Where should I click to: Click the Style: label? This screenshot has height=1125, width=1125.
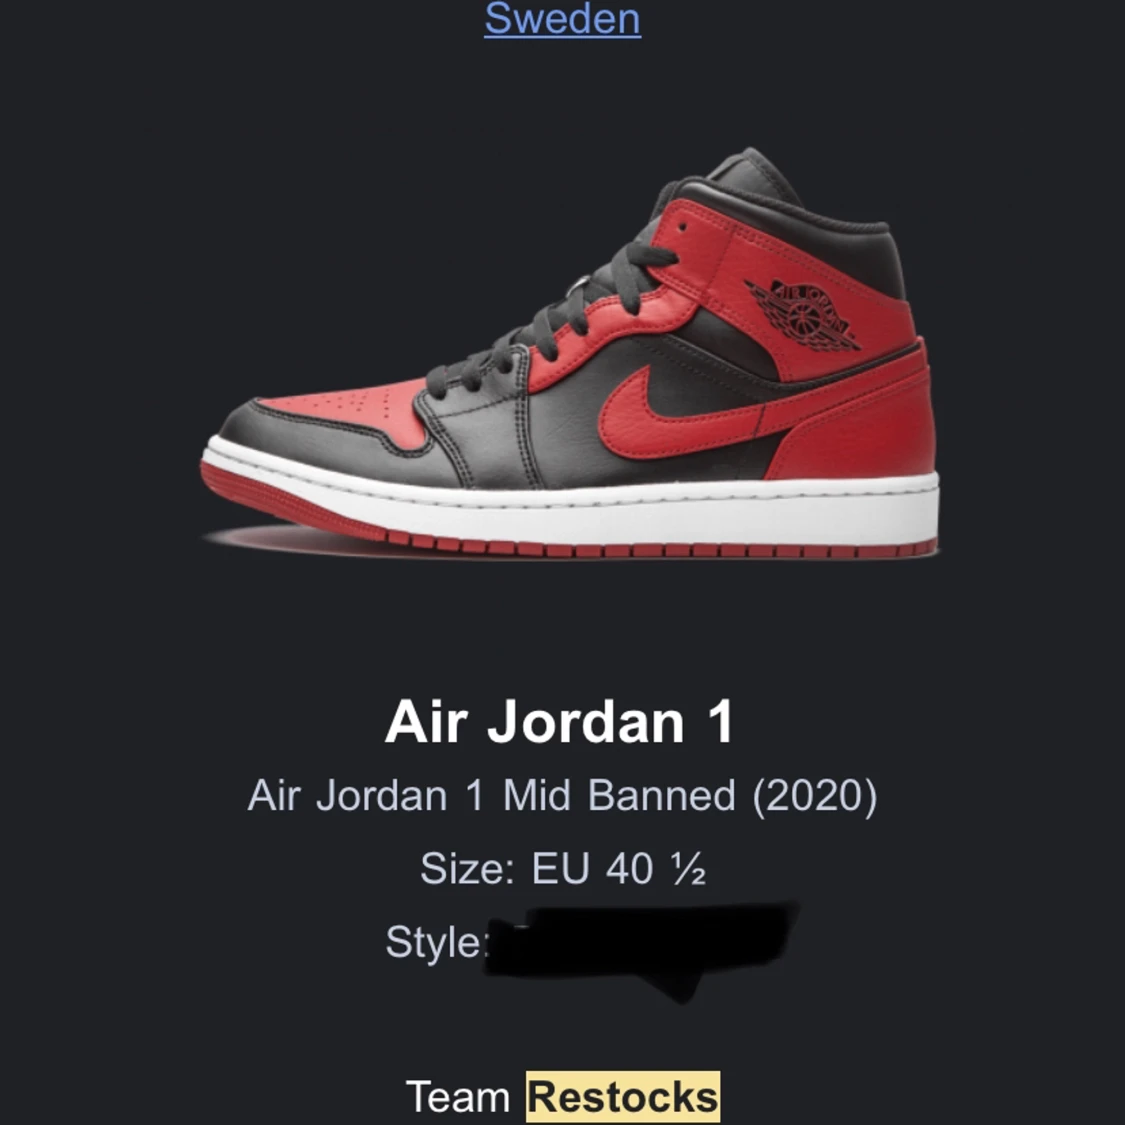point(436,941)
